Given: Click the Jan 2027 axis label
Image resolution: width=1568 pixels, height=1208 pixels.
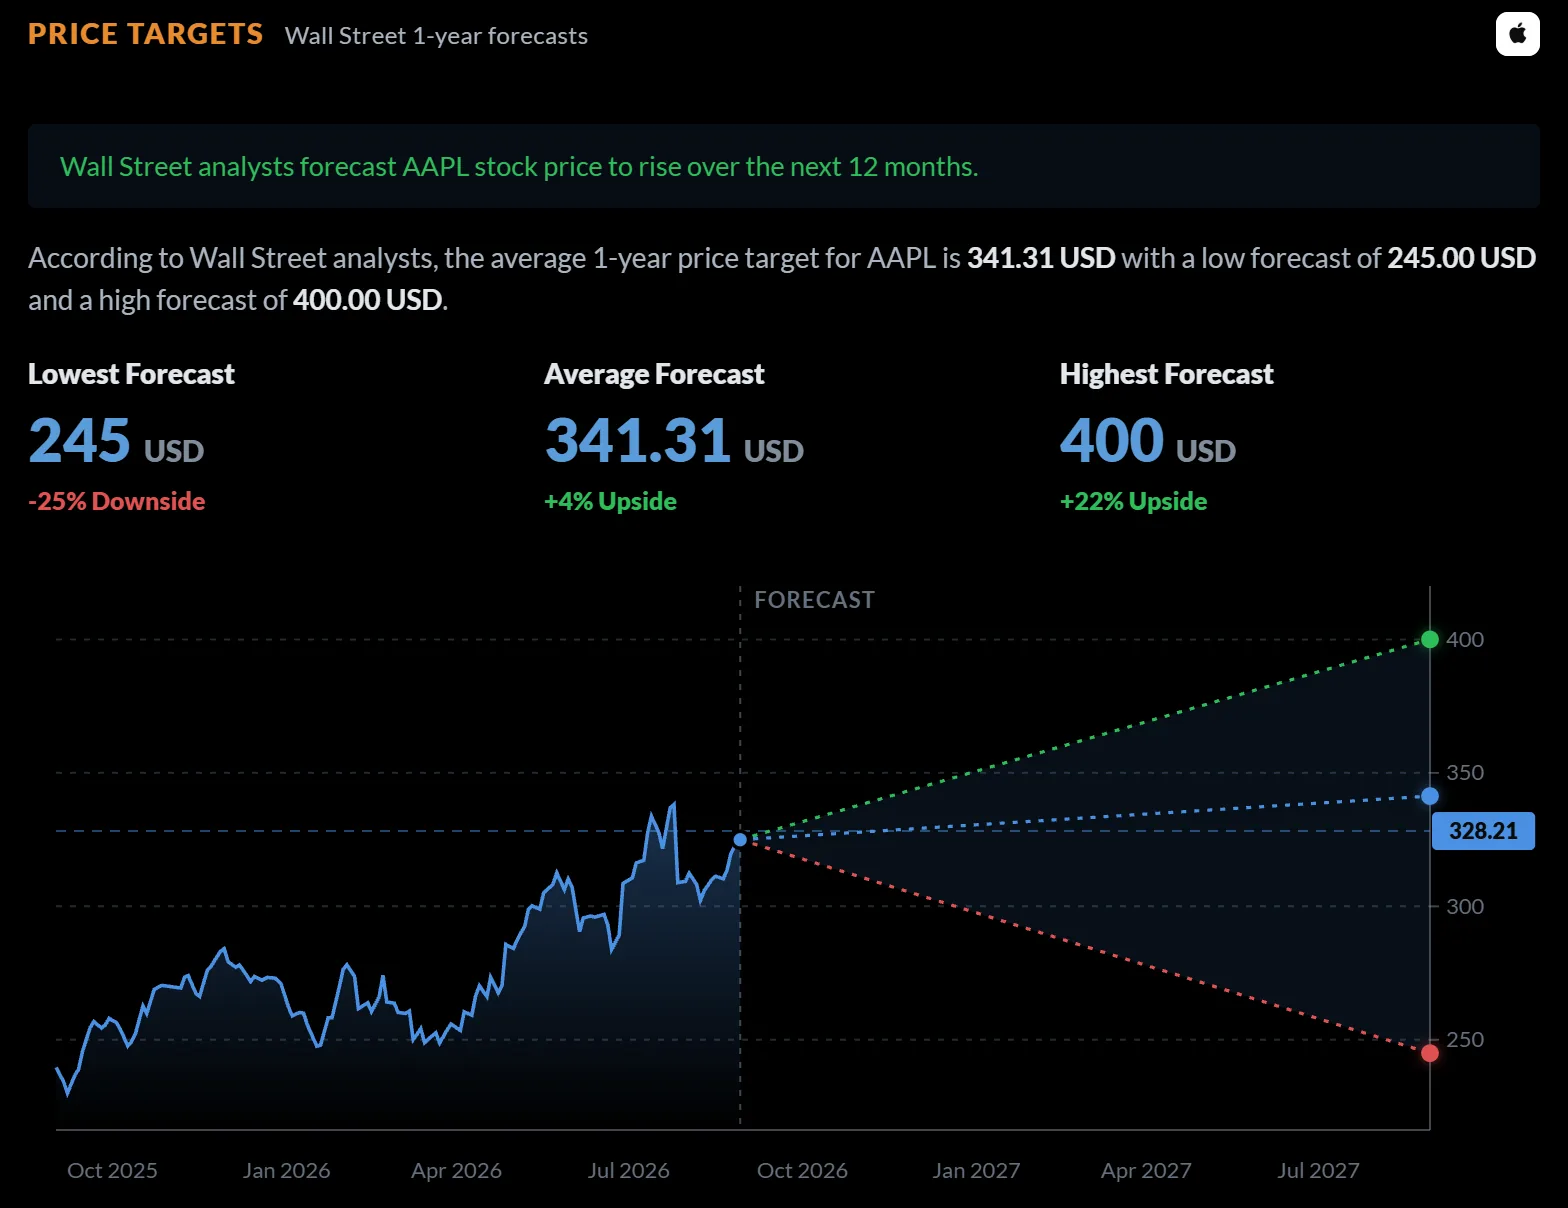Looking at the screenshot, I should 976,1170.
